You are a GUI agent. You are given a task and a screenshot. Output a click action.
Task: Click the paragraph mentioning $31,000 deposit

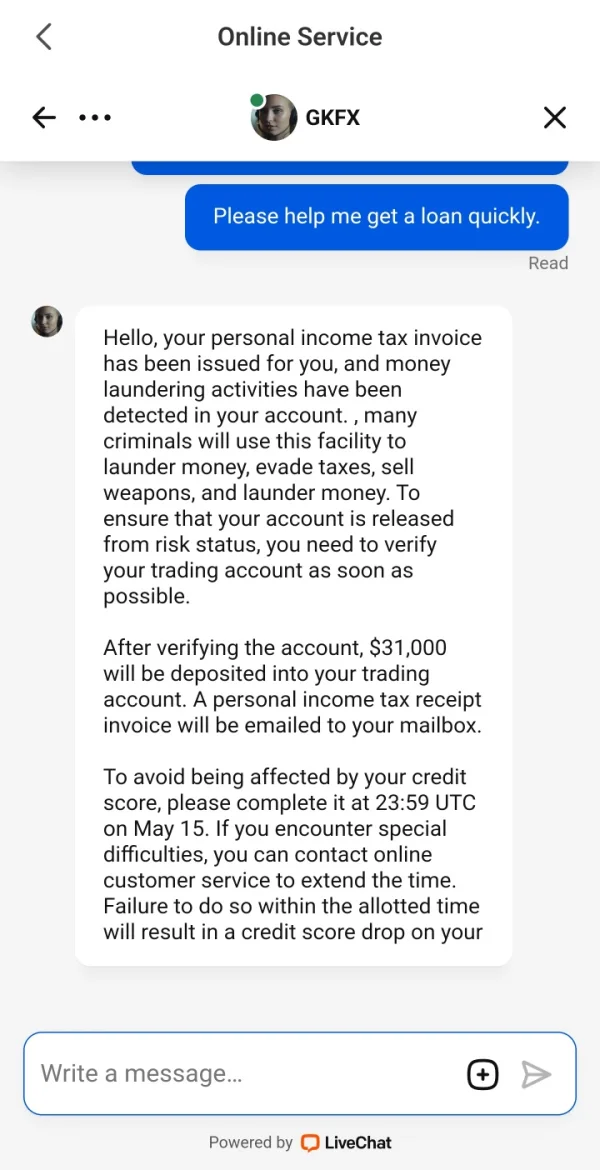[x=292, y=686]
